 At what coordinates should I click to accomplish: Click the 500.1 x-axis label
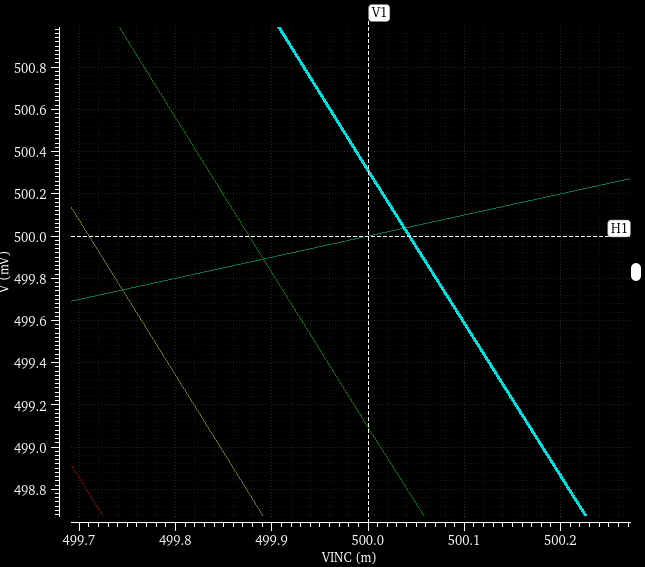[464, 540]
